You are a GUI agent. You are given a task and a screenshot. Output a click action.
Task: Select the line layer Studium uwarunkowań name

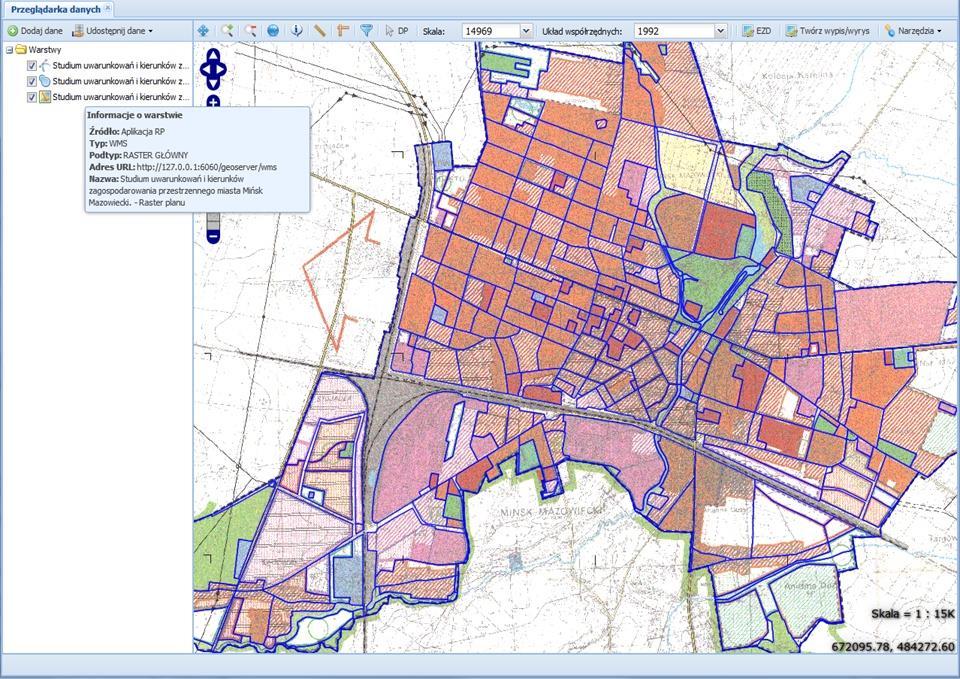[x=121, y=66]
